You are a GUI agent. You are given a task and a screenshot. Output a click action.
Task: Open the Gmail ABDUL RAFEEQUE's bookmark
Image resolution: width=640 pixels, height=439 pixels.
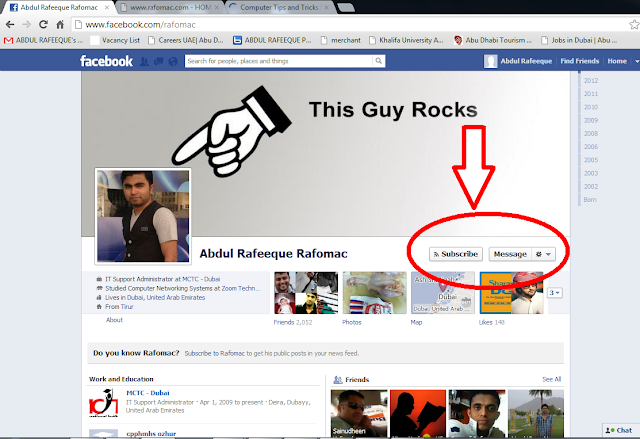43,40
